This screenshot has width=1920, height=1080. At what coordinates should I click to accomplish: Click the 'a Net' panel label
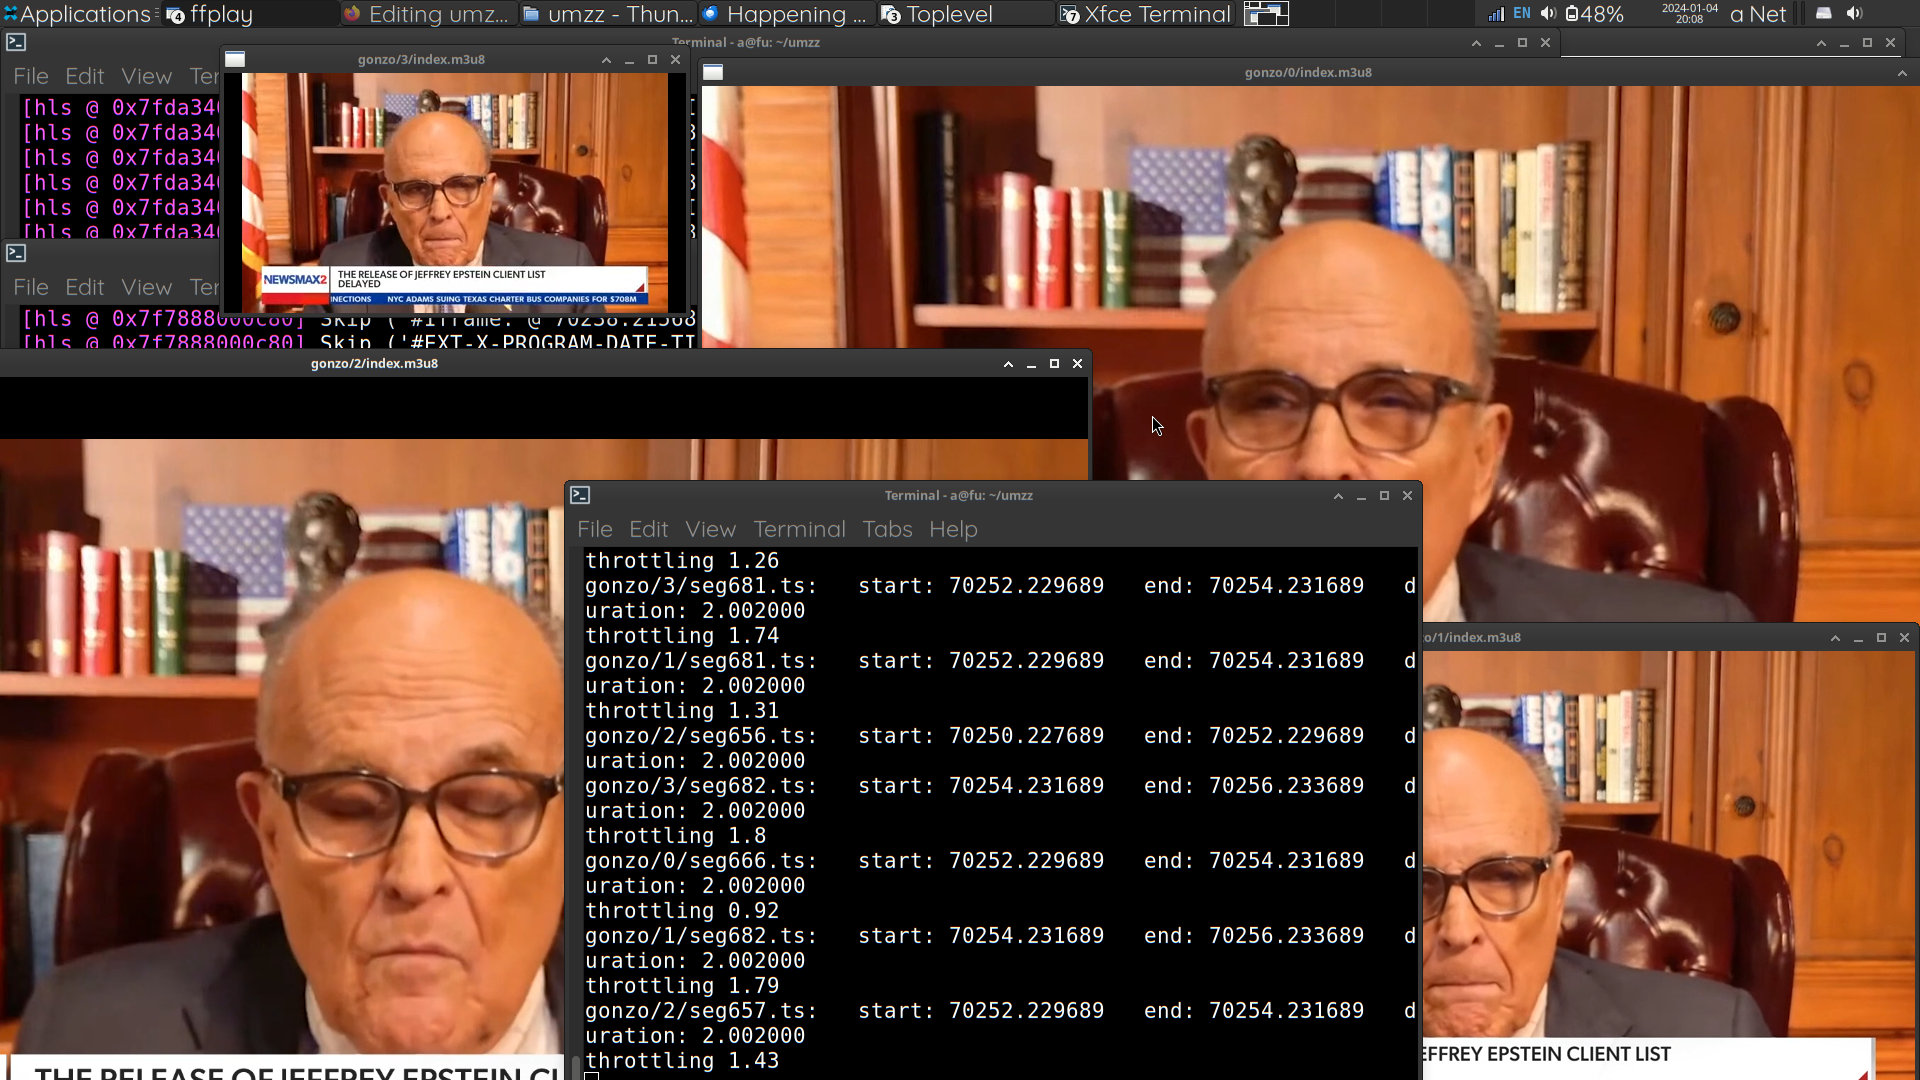click(x=1758, y=14)
